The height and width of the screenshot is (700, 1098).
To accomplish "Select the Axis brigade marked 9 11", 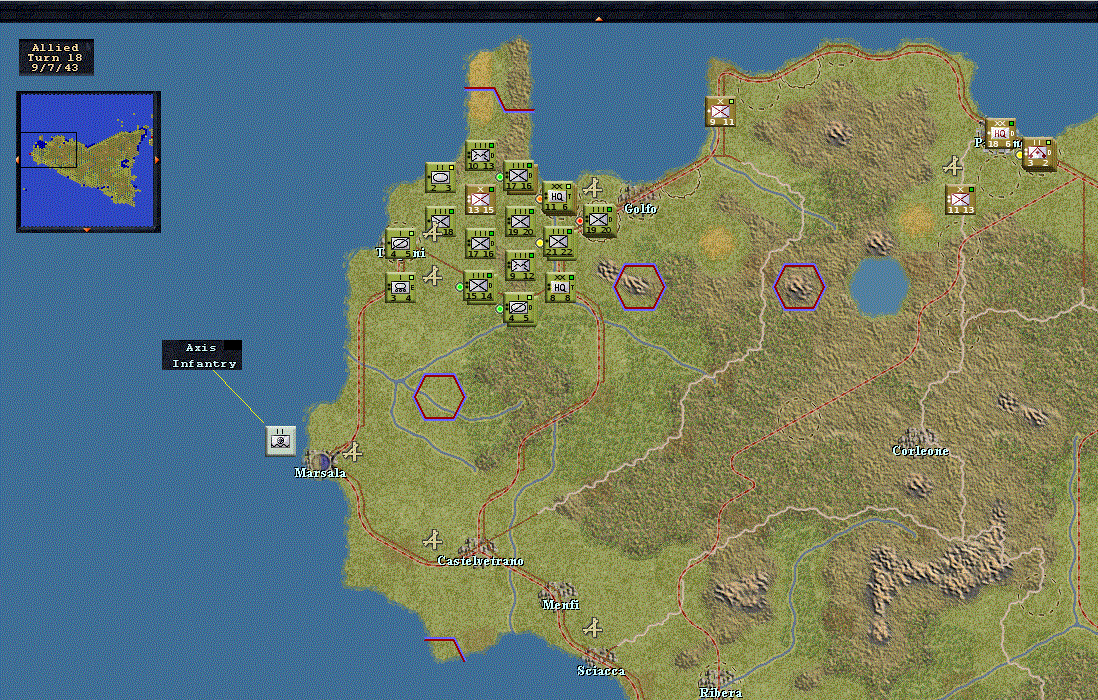I will point(721,111).
